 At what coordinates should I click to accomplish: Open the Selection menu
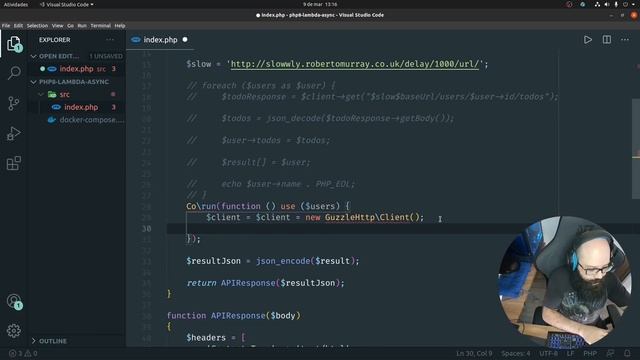pos(38,25)
